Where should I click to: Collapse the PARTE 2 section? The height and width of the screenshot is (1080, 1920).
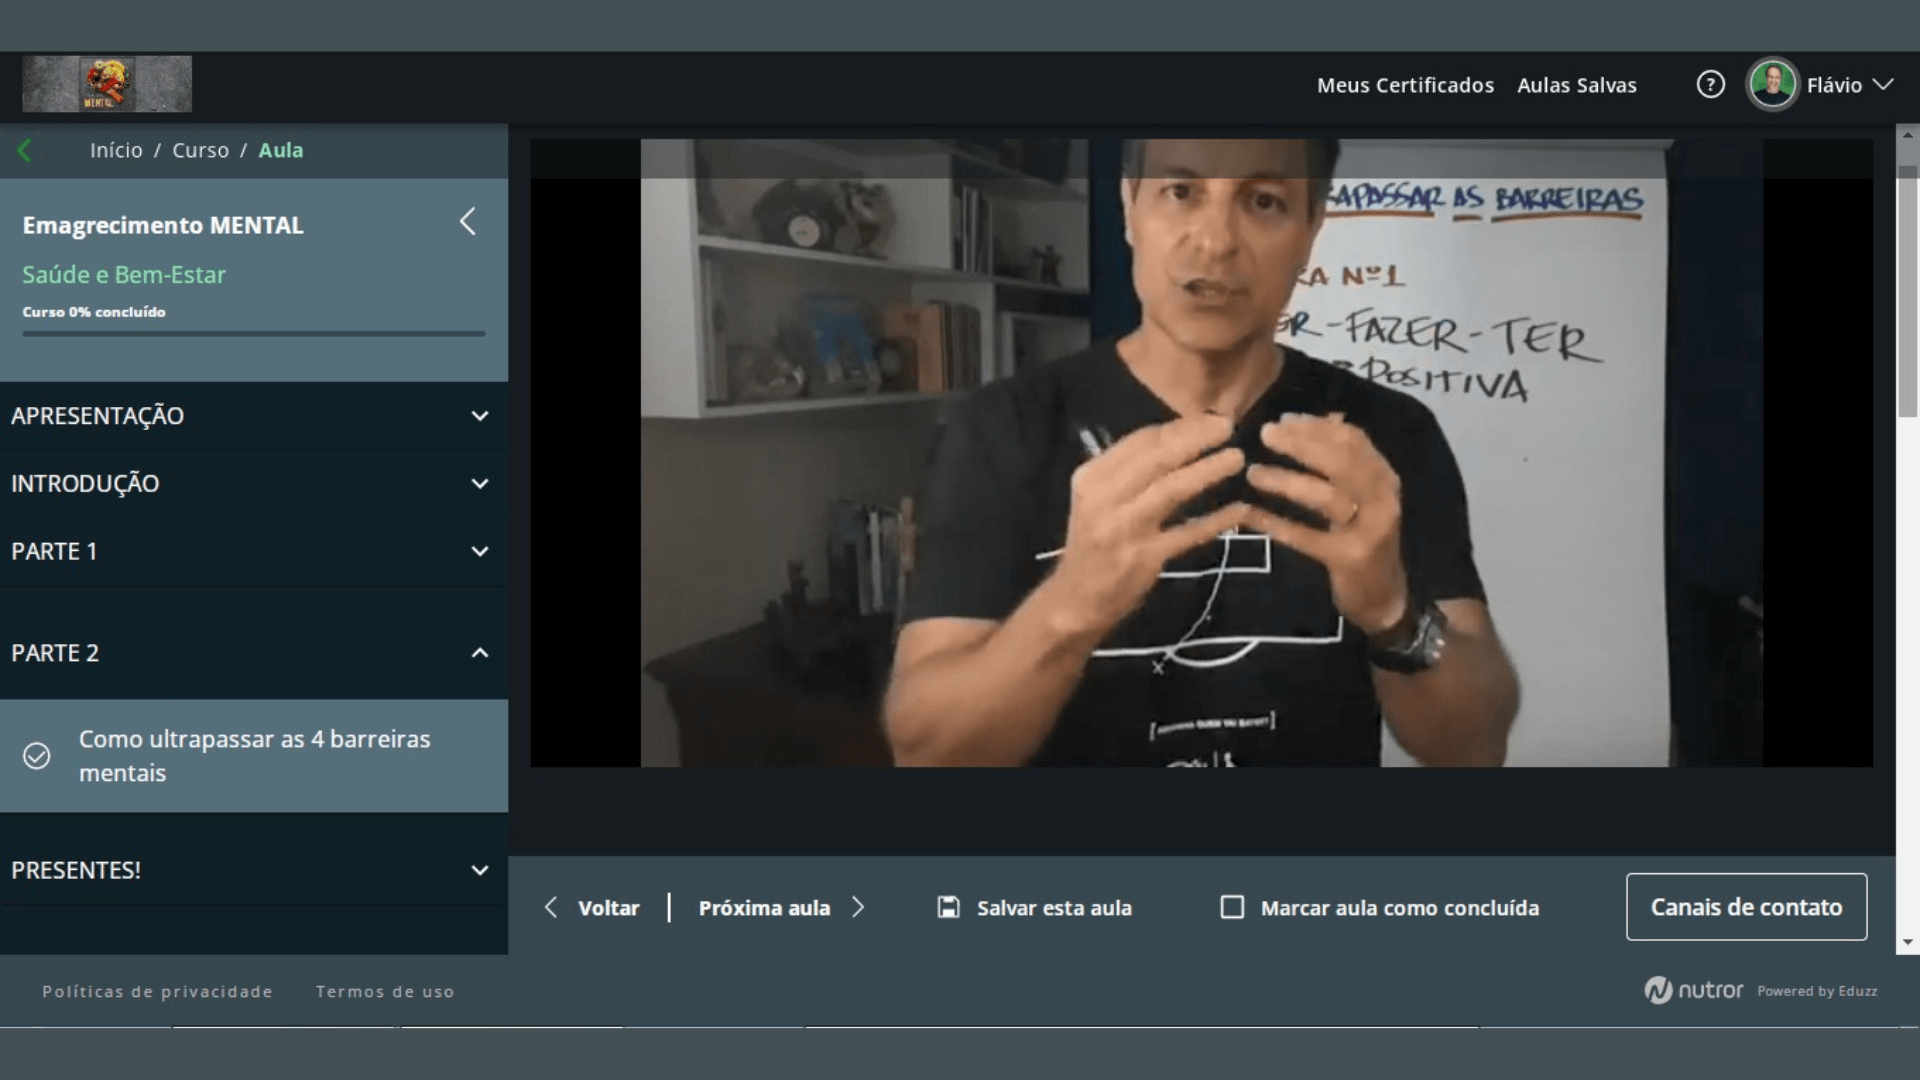480,653
